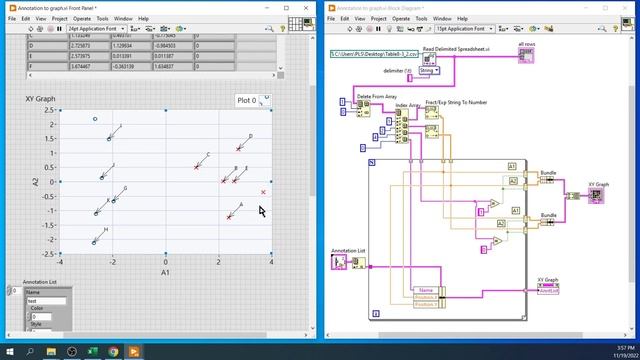
Task: Click Color numeric field in Annotation List
Action: pos(41,317)
